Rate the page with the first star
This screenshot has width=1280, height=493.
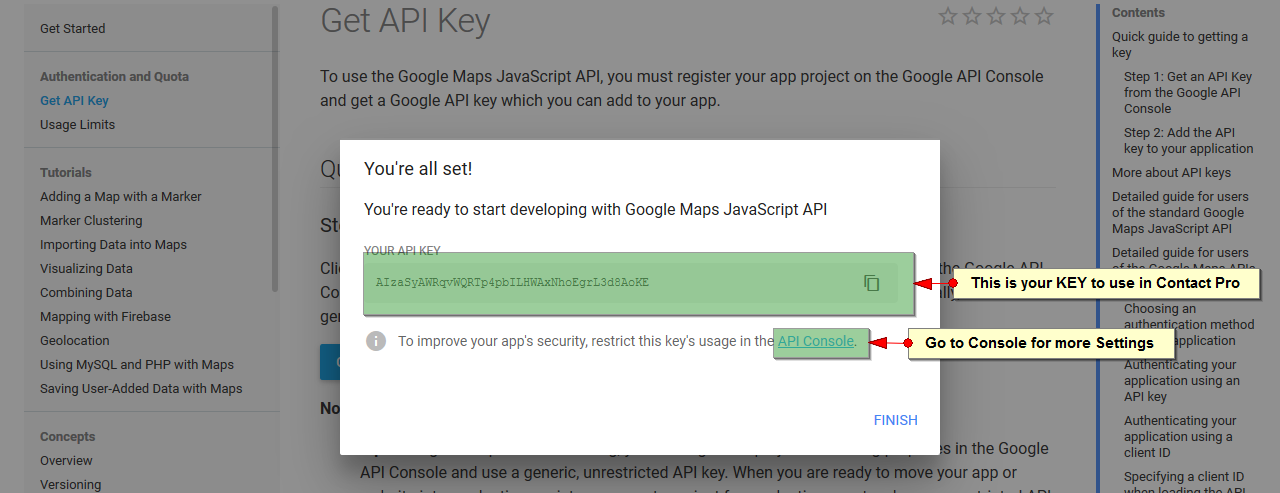pyautogui.click(x=948, y=16)
